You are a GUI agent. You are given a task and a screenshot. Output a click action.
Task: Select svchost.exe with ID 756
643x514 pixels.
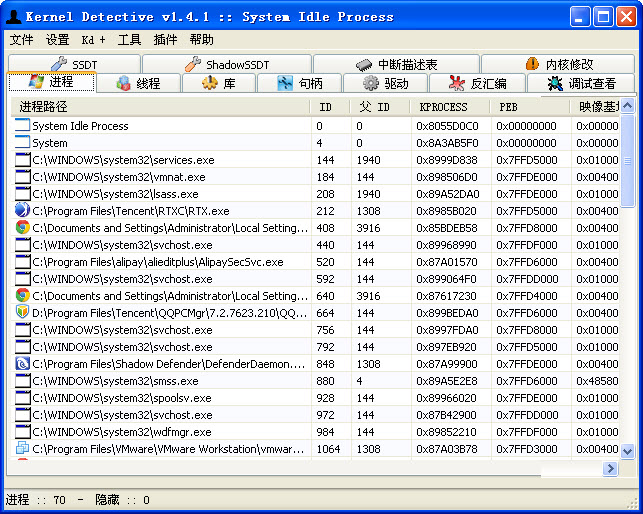(x=316, y=329)
